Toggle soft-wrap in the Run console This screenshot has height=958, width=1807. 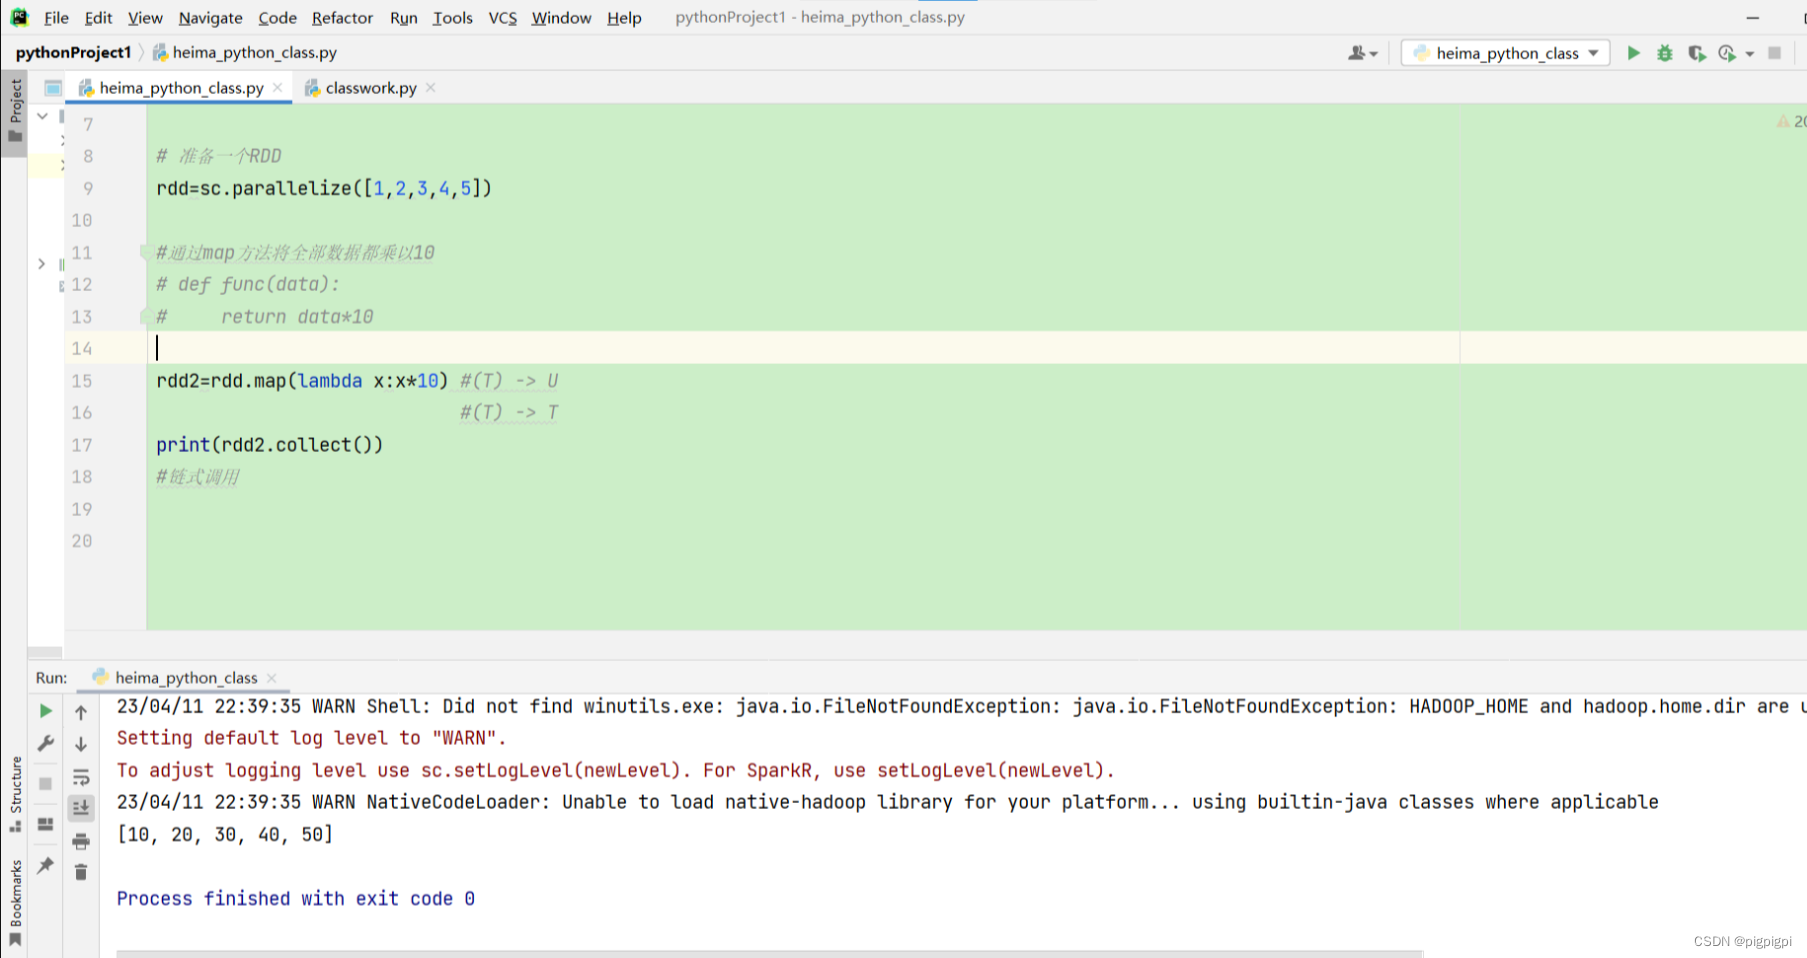pyautogui.click(x=81, y=777)
